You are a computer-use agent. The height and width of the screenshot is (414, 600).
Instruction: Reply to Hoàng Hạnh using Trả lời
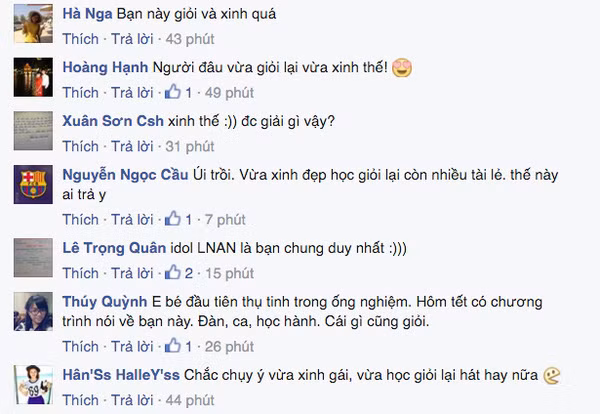point(132,93)
